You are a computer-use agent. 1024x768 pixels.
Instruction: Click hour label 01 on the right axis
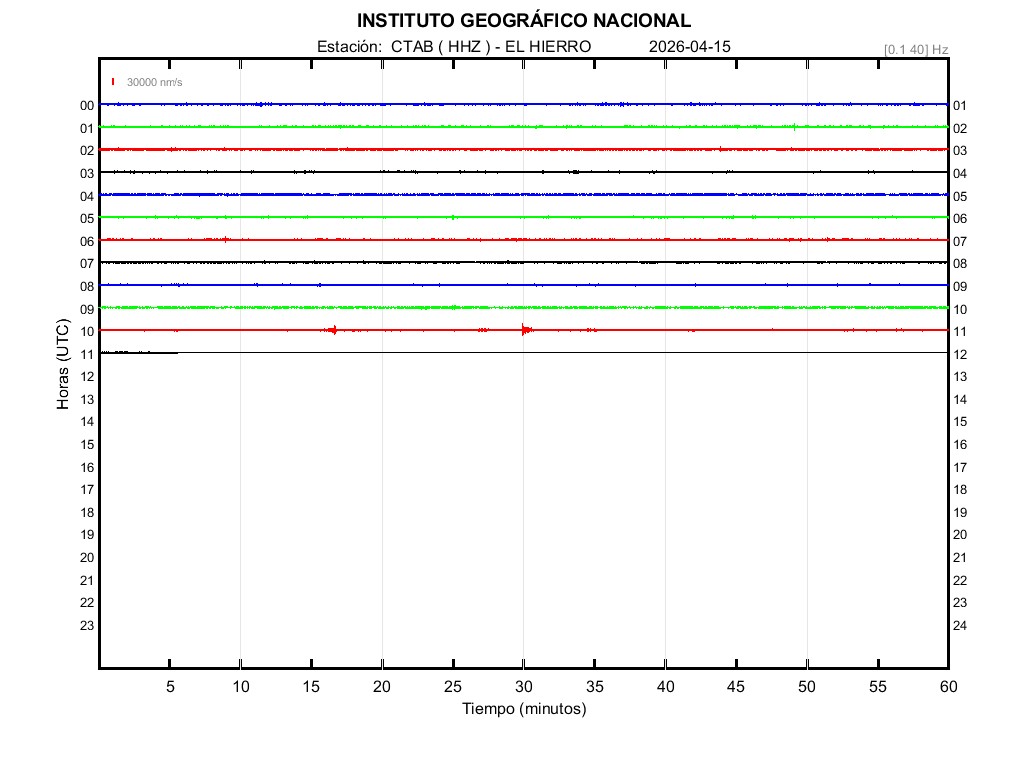point(960,106)
